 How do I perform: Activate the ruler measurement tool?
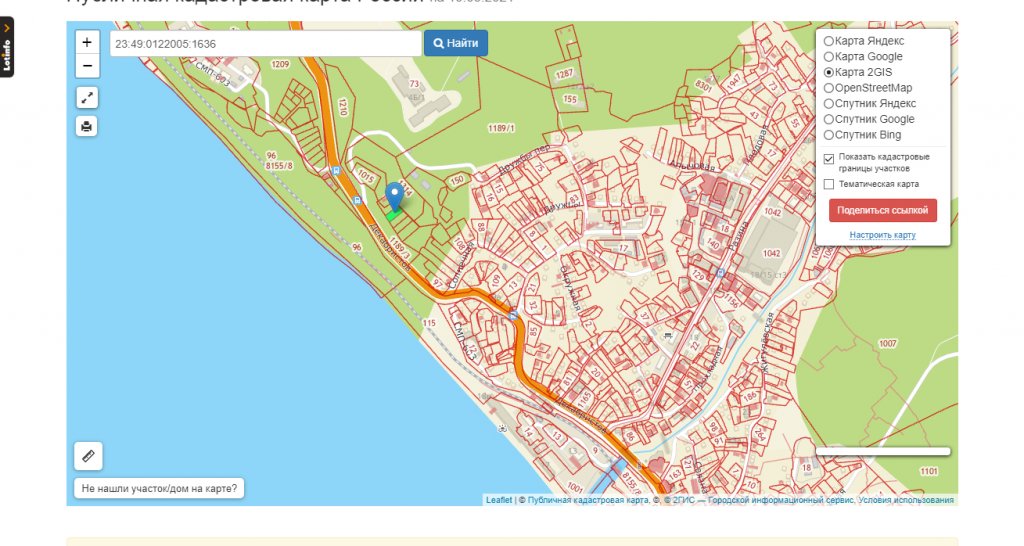88,456
